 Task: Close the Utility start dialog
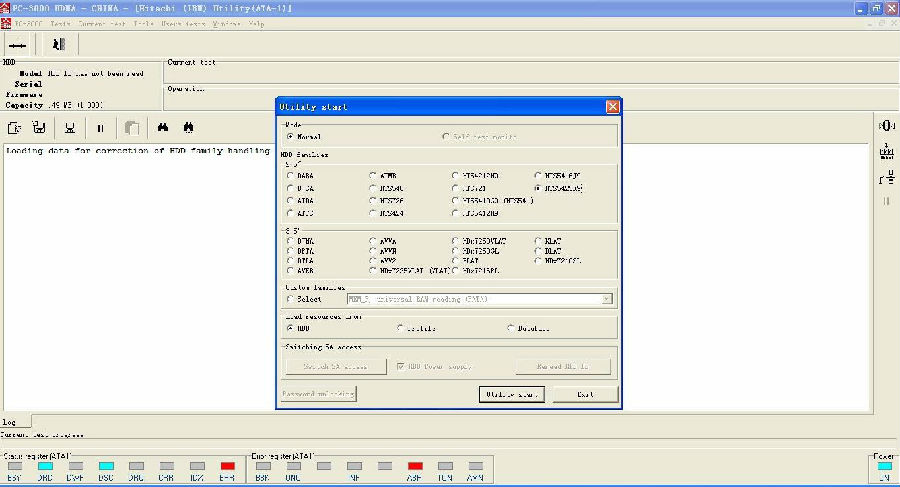pos(612,107)
